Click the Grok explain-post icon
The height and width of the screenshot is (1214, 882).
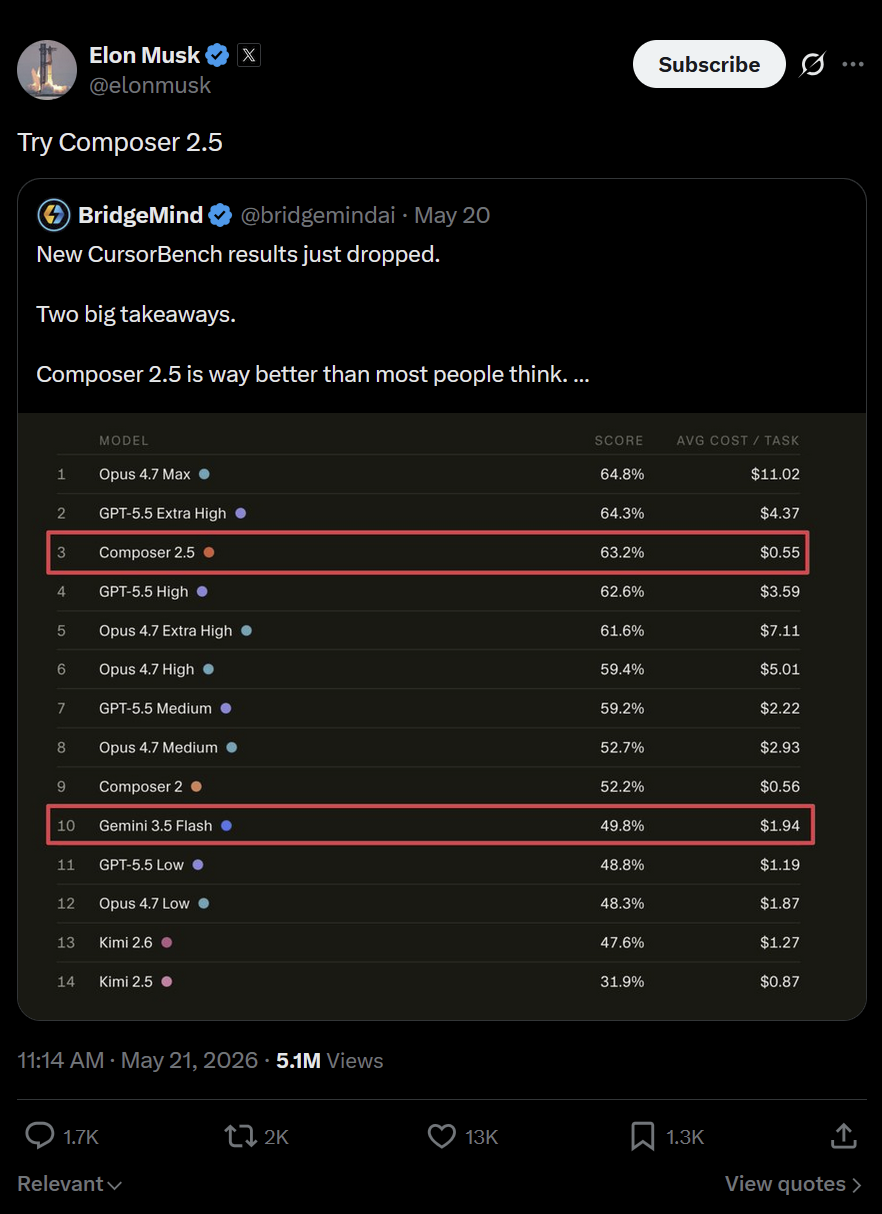click(x=813, y=65)
